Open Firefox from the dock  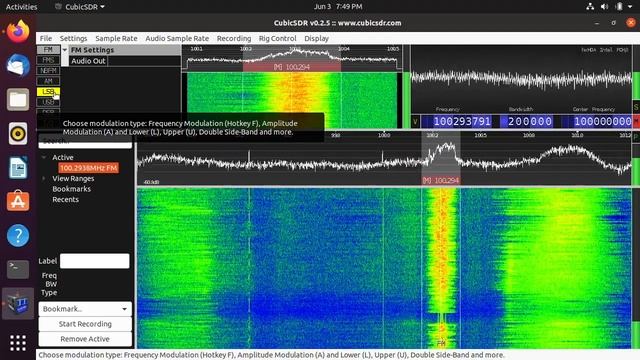(18, 31)
